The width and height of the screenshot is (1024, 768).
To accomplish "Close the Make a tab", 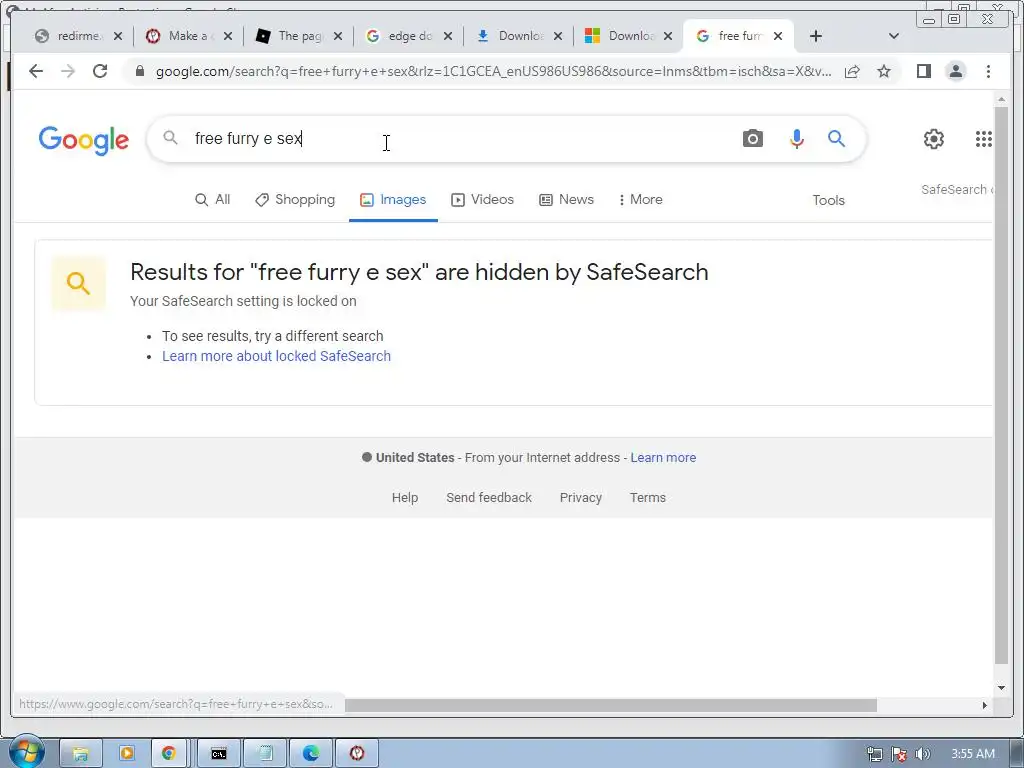I will click(x=228, y=36).
